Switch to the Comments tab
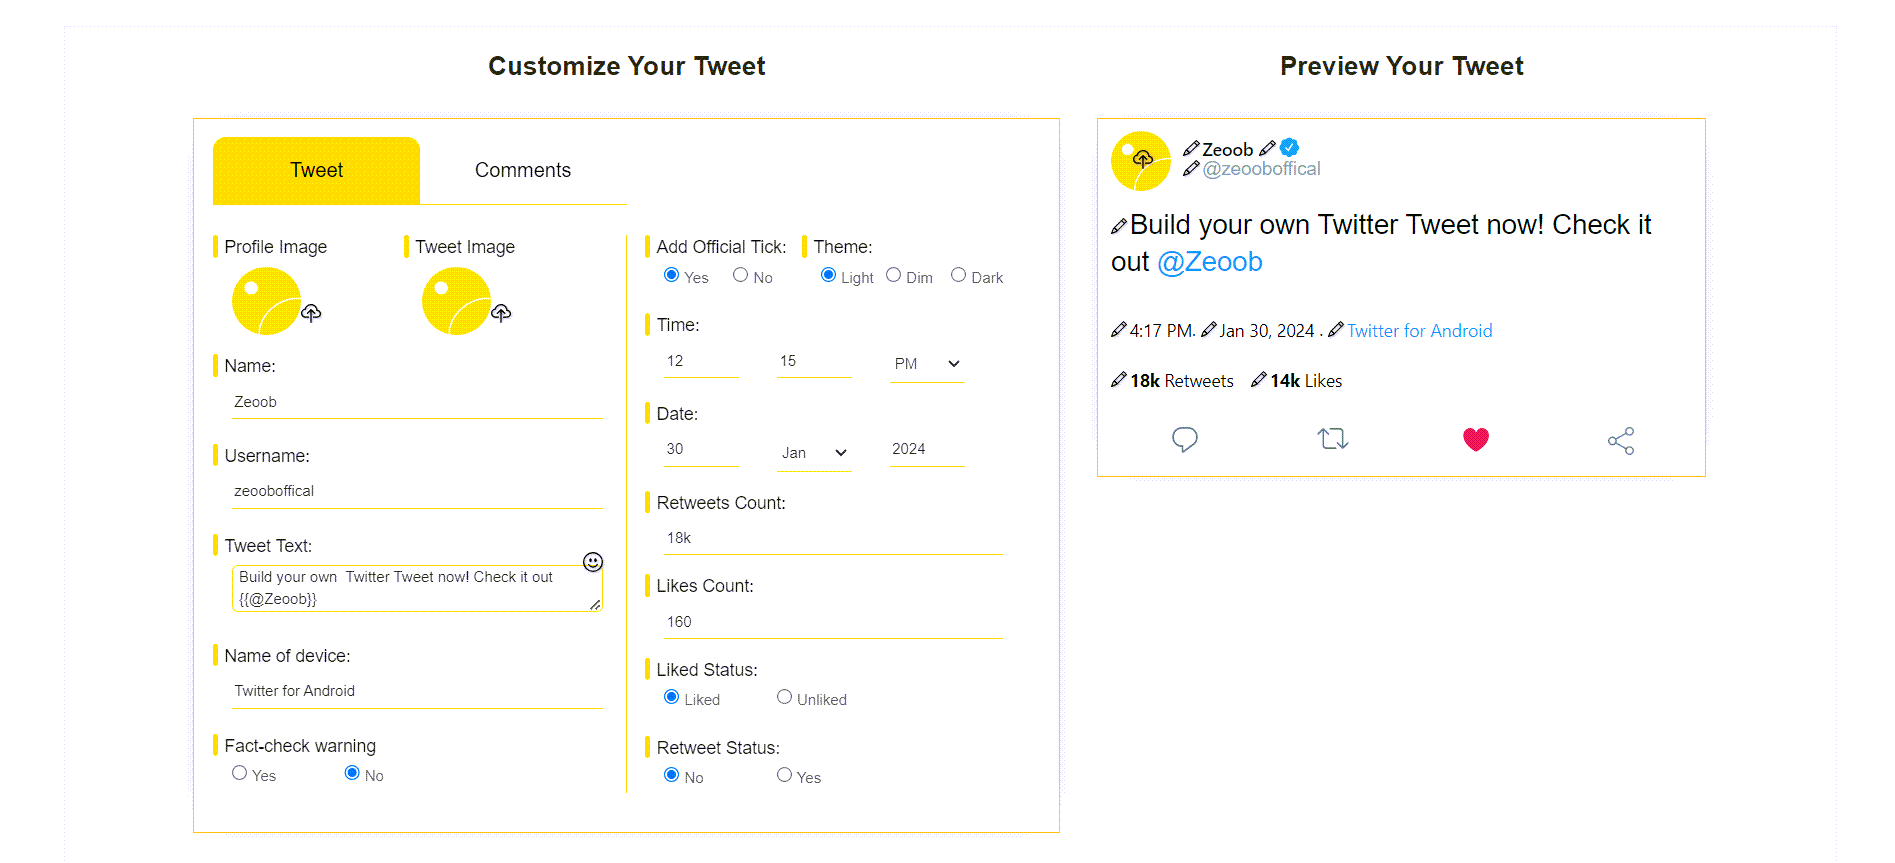 click(x=522, y=170)
